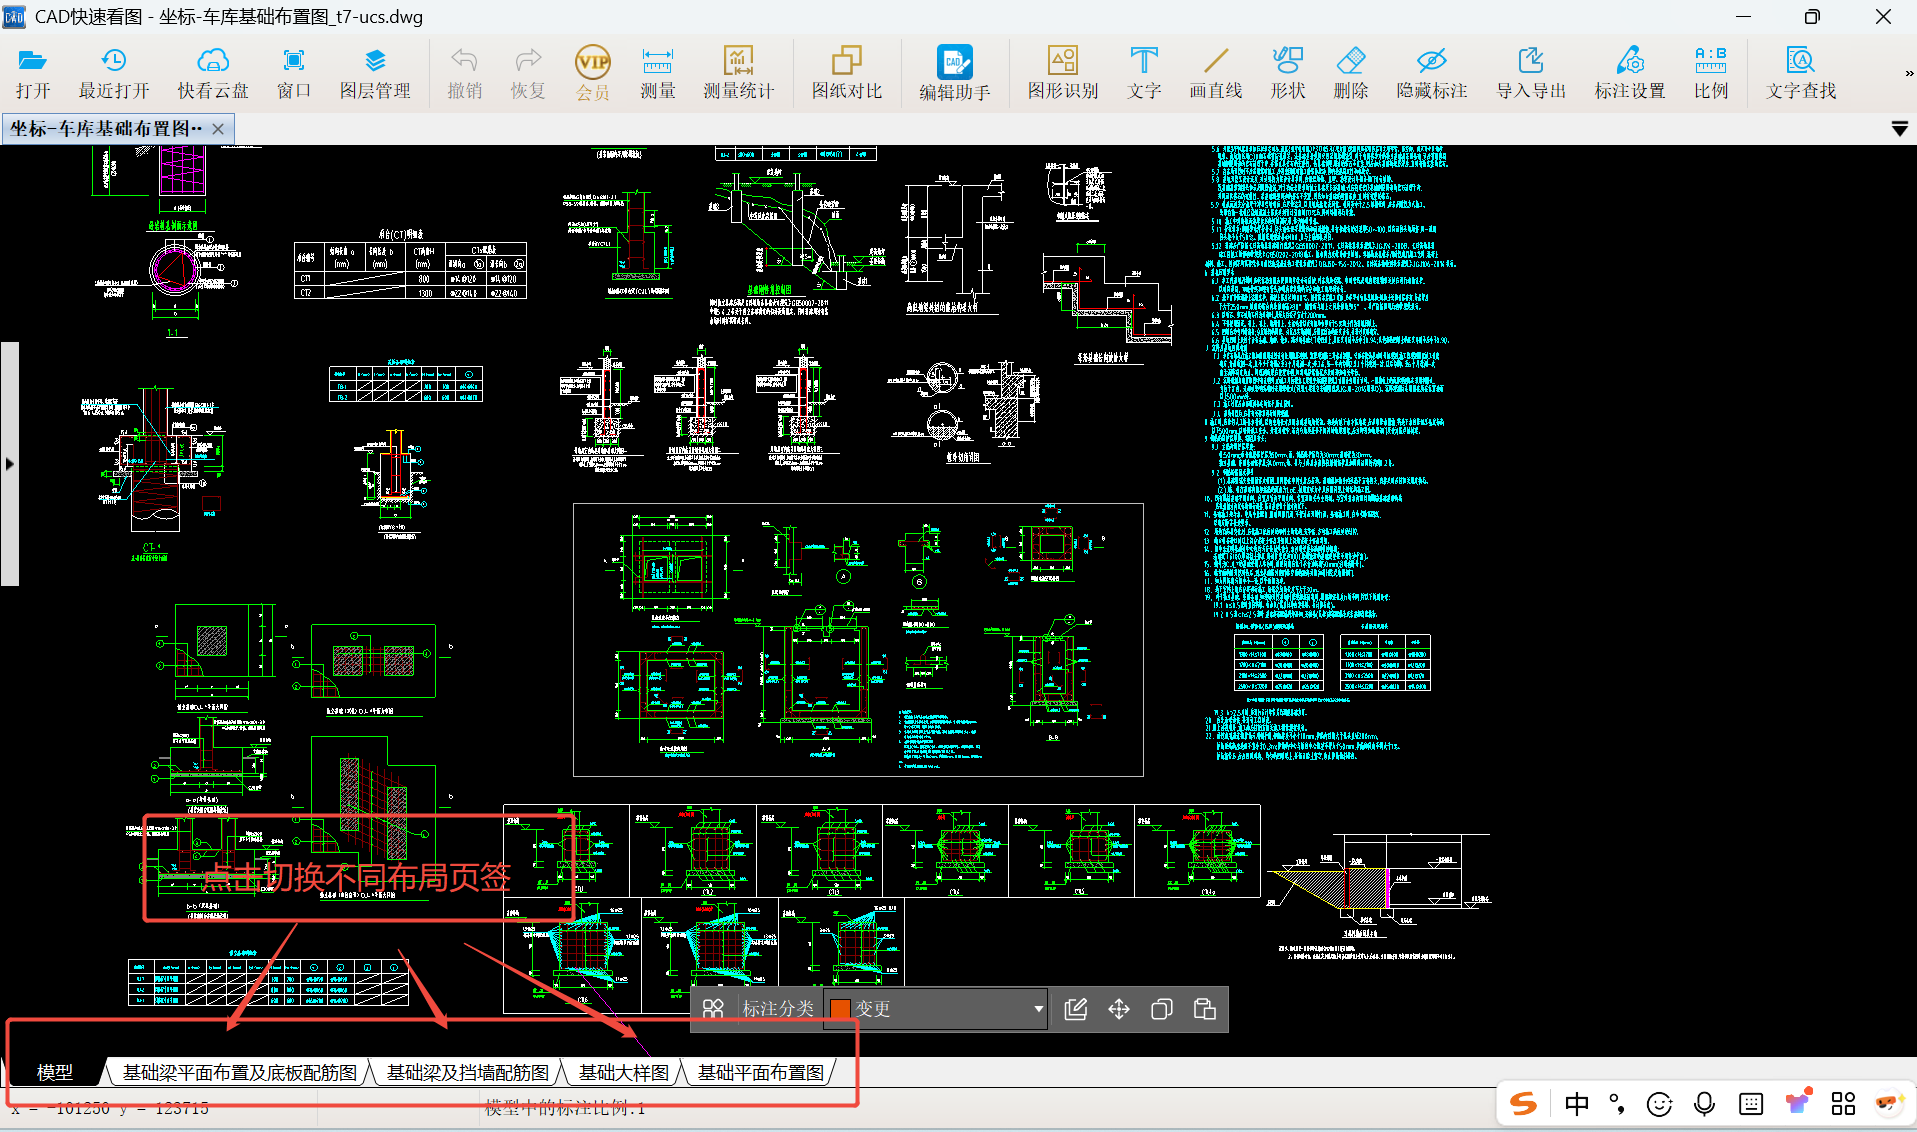Open the 编辑助手 edit assistant
Screen dimensions: 1917x1132
click(954, 73)
